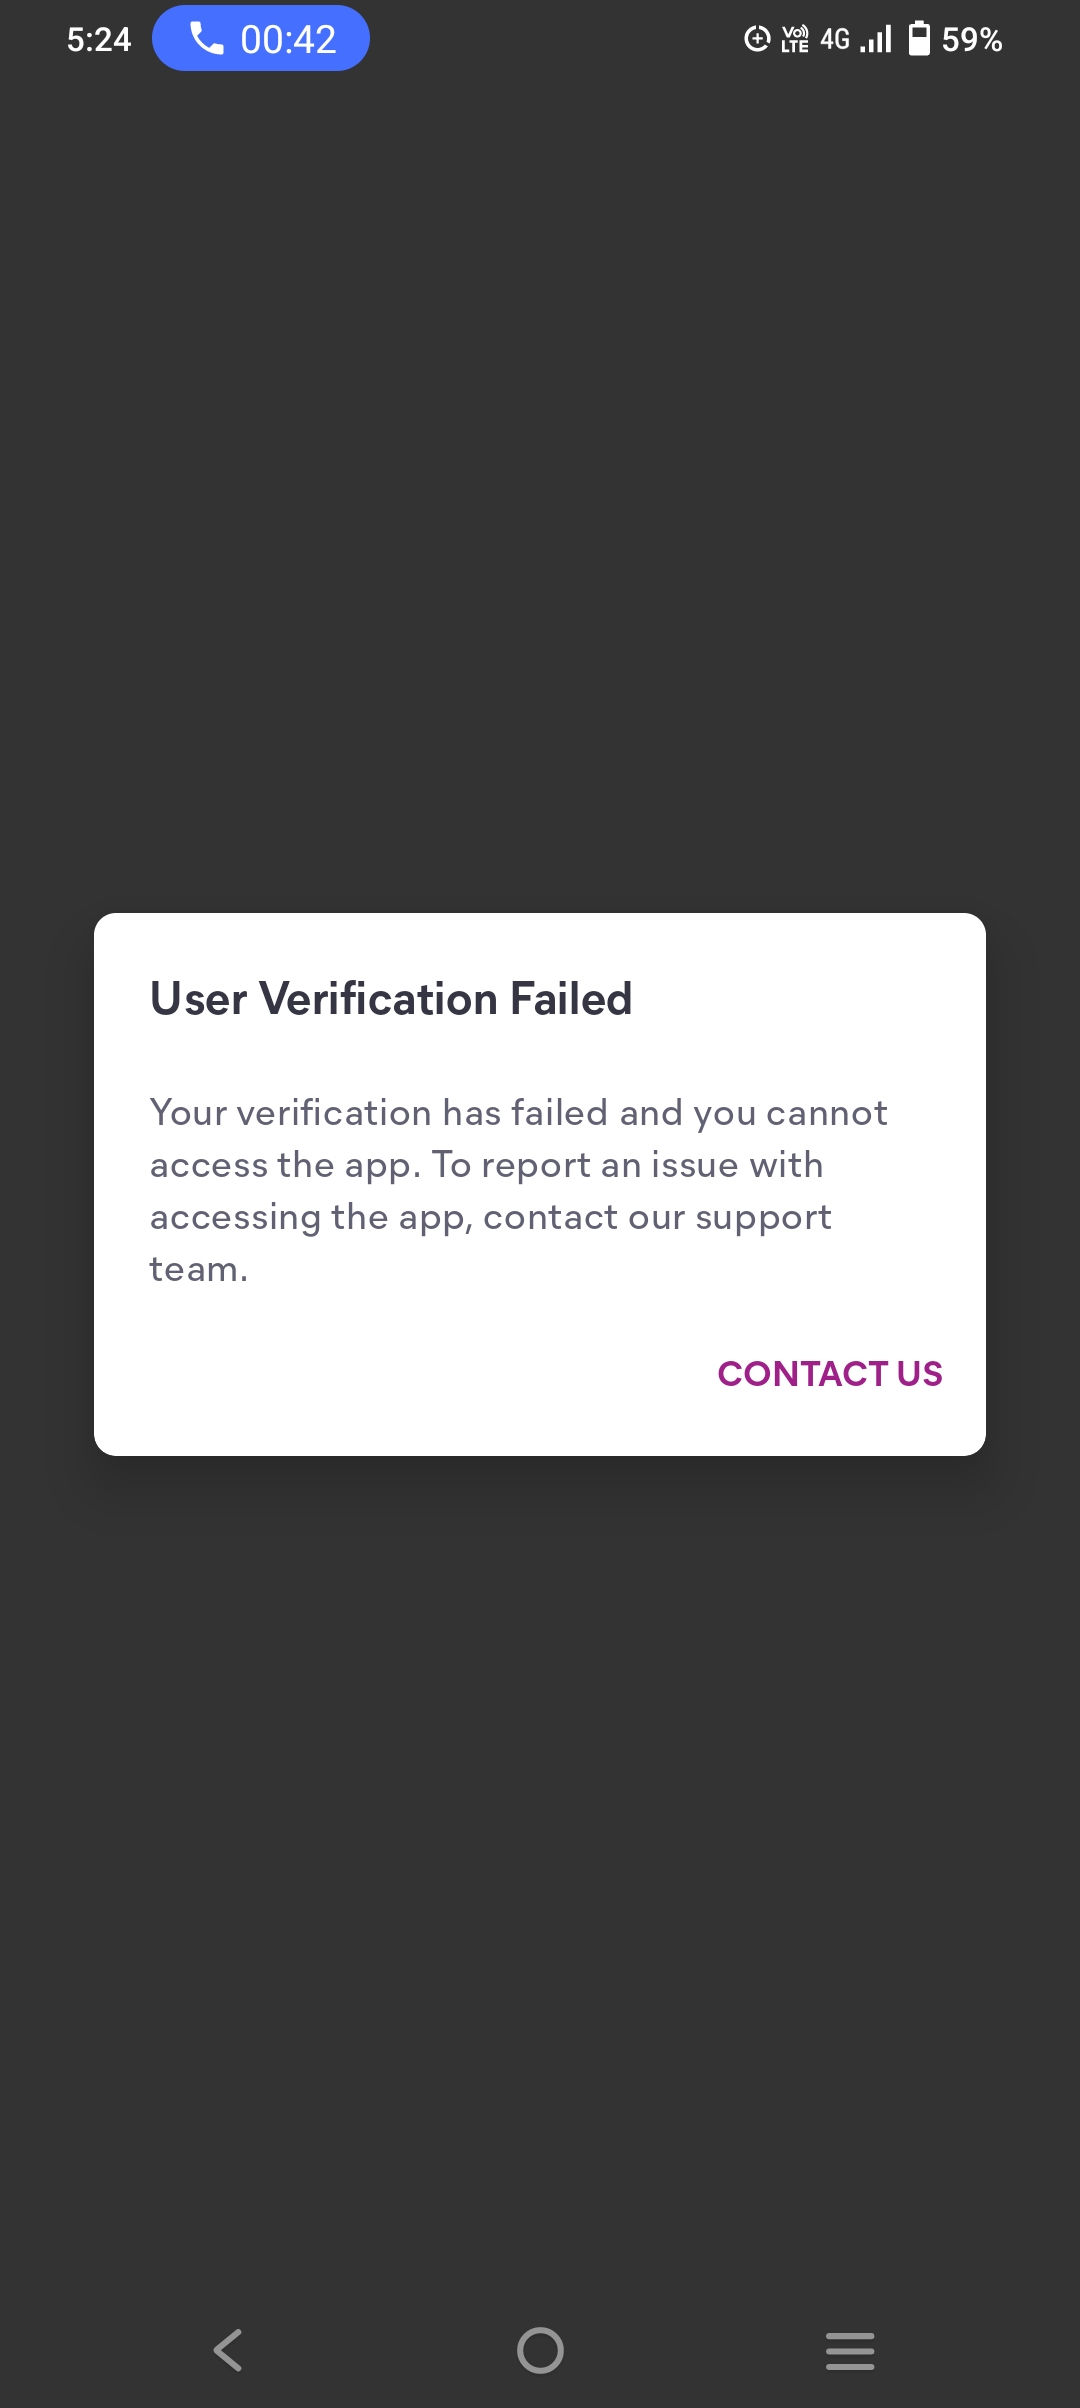1080x2408 pixels.
Task: Tap the dimmed area below the dialog
Action: pyautogui.click(x=540, y=1850)
